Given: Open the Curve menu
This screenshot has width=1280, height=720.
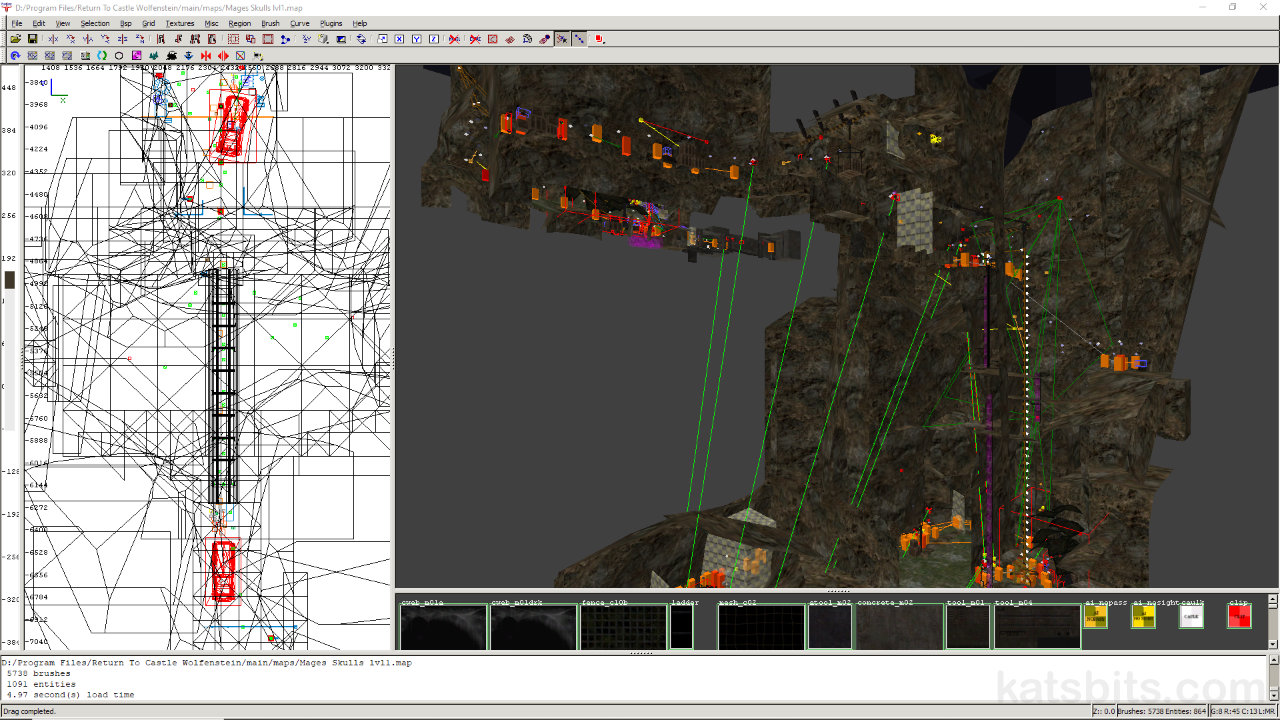Looking at the screenshot, I should point(300,23).
